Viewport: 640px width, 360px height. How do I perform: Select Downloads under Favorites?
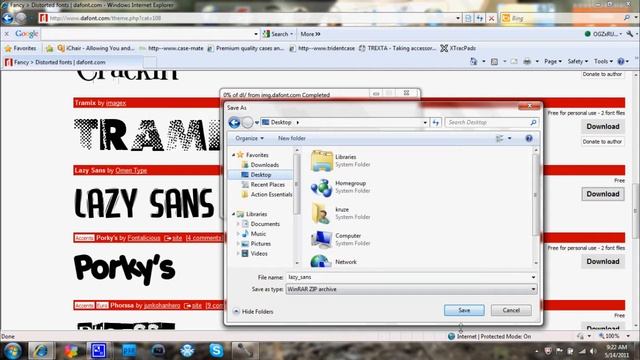264,165
